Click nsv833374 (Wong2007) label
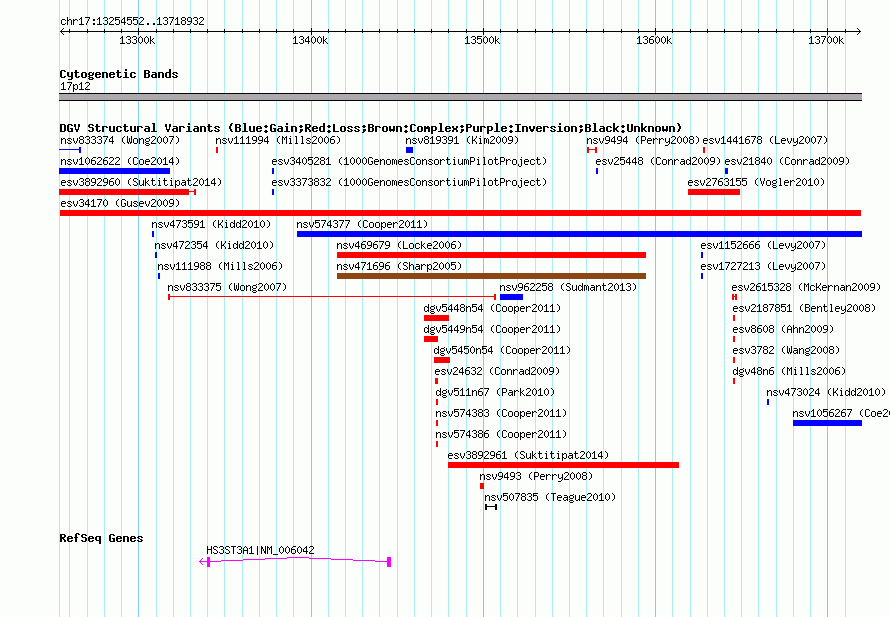Image resolution: width=890 pixels, height=617 pixels. tap(120, 140)
